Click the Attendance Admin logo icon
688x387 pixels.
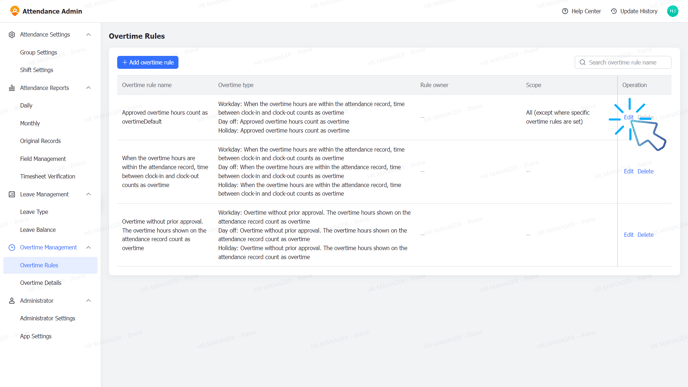(x=14, y=11)
